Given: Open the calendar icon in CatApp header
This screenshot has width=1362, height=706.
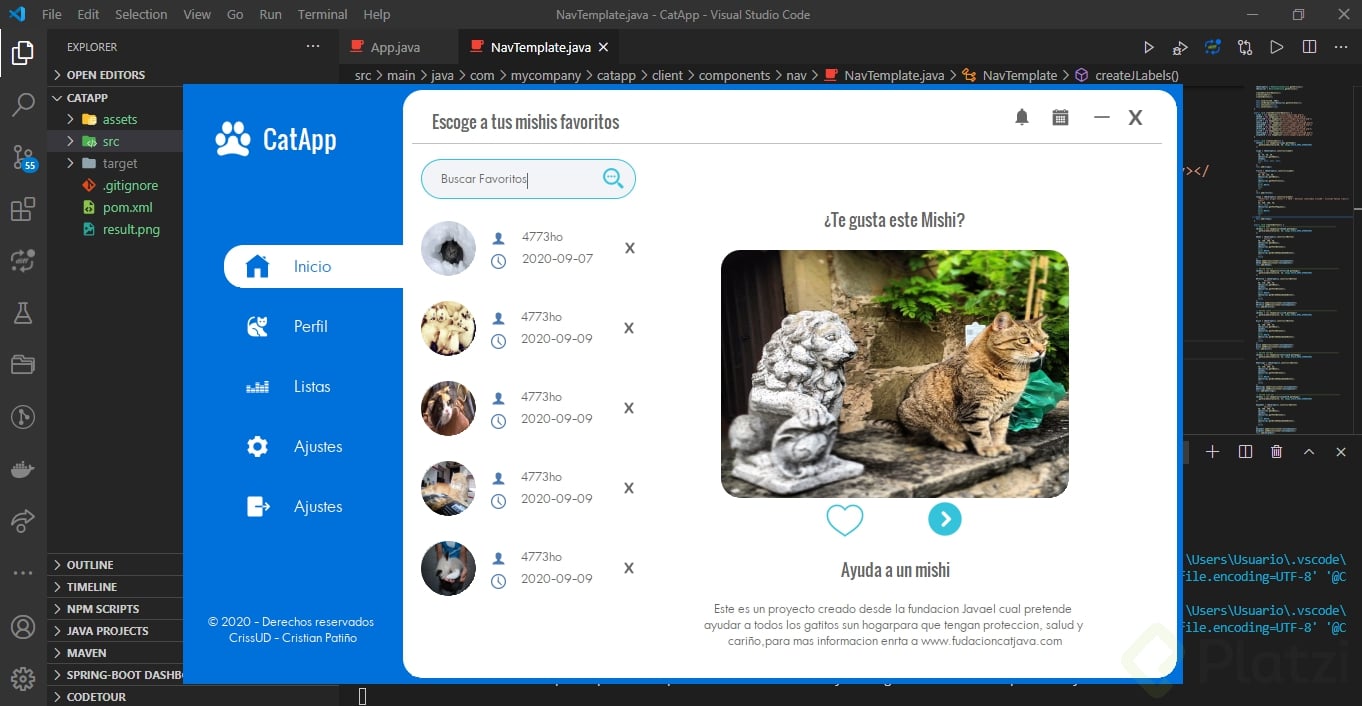Looking at the screenshot, I should pyautogui.click(x=1061, y=117).
